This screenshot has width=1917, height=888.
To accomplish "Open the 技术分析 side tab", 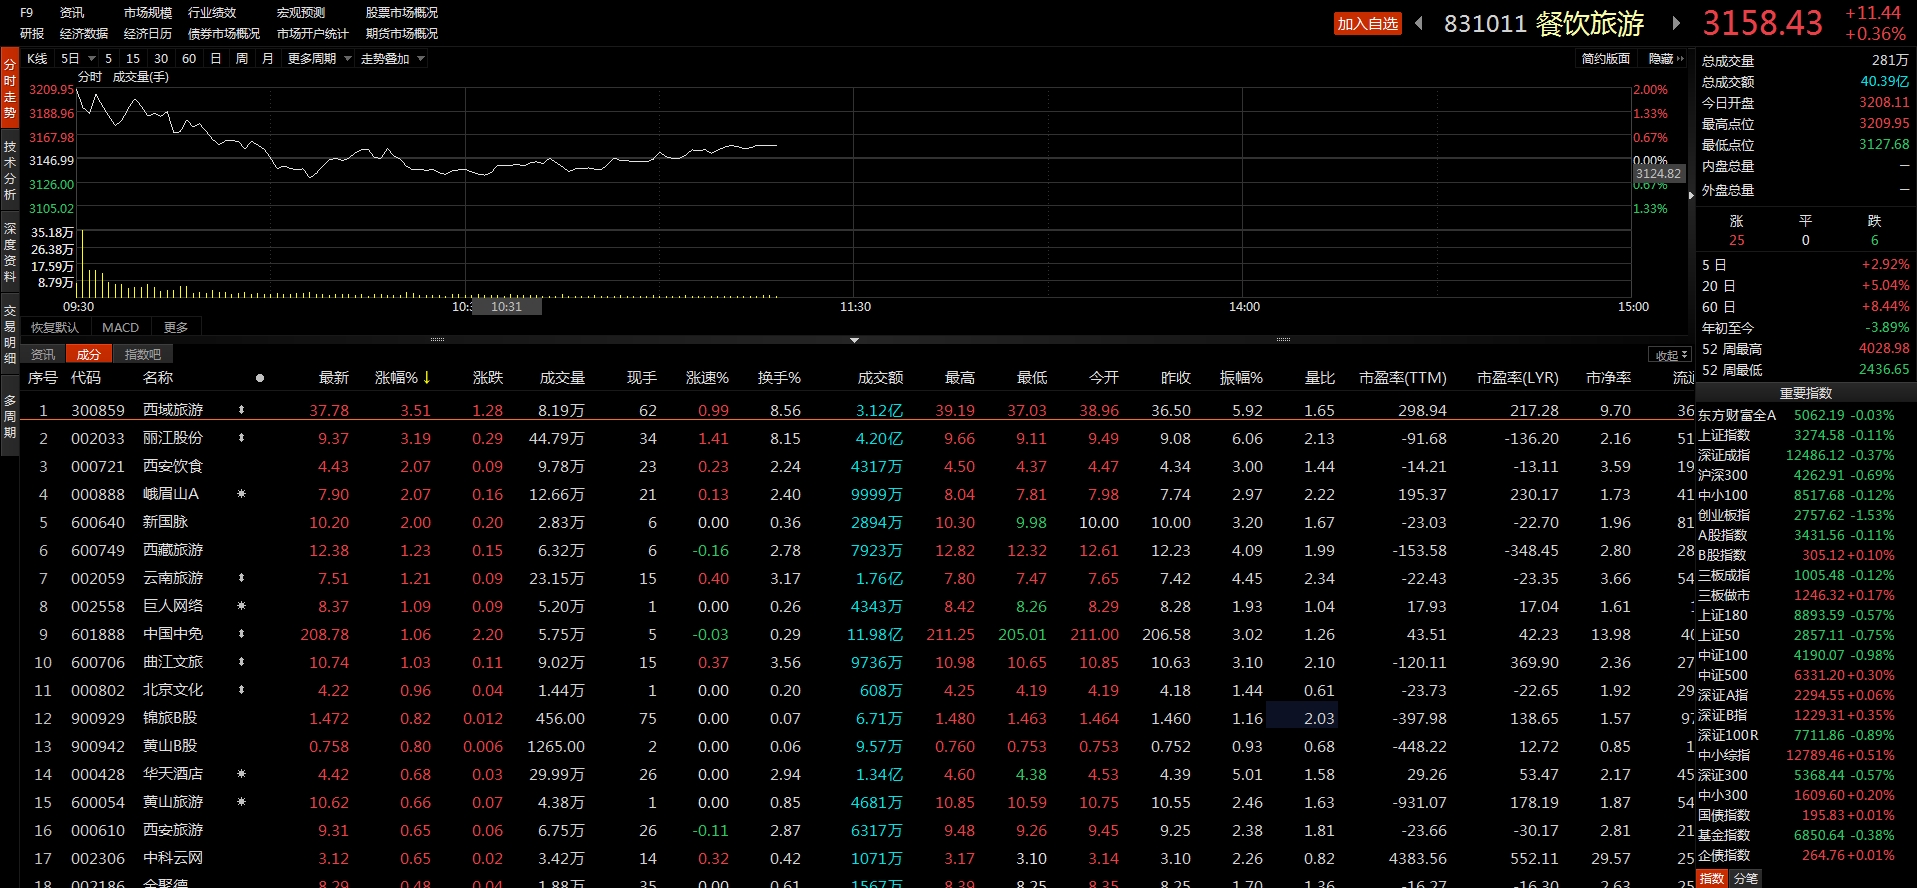I will [x=9, y=170].
